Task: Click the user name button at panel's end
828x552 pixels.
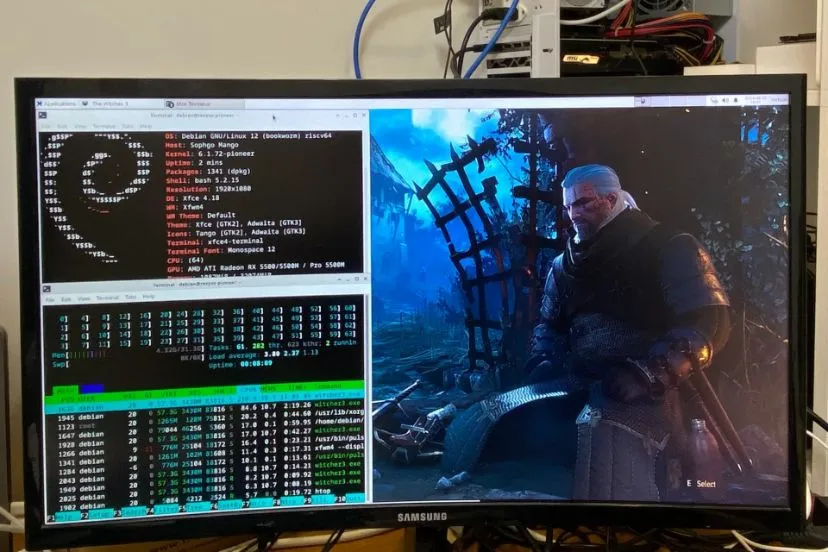Action: (x=779, y=99)
